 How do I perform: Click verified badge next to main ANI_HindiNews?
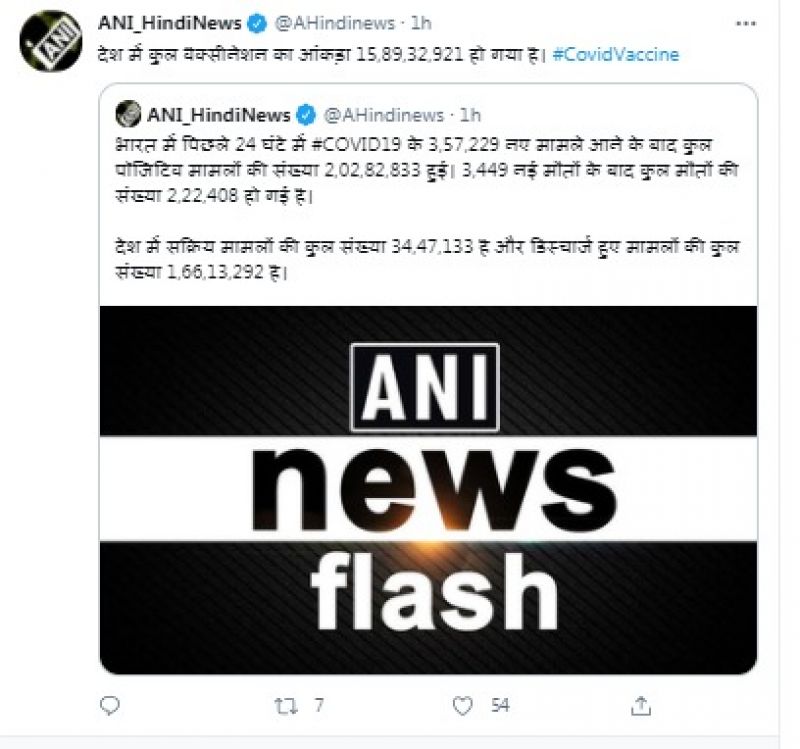tap(257, 23)
